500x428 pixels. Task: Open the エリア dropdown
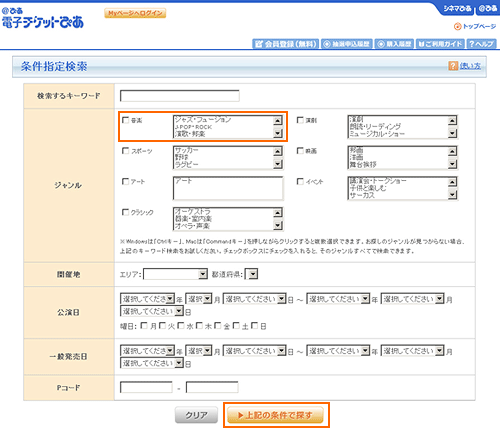pos(175,274)
